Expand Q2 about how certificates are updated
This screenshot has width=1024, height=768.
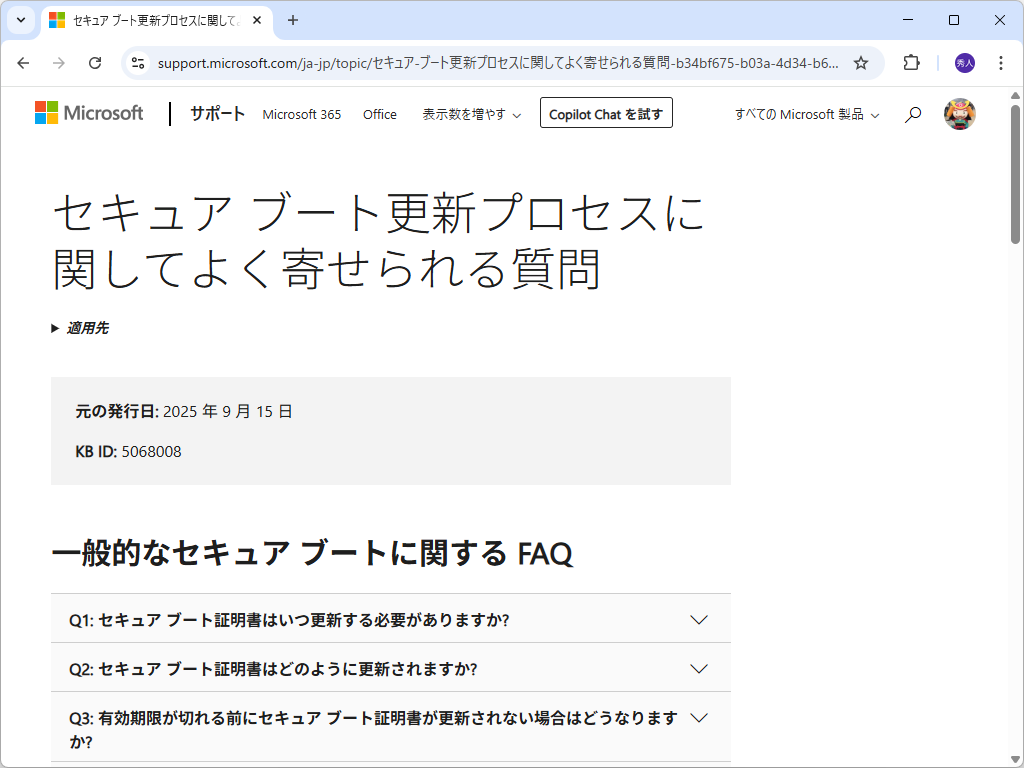pos(390,667)
